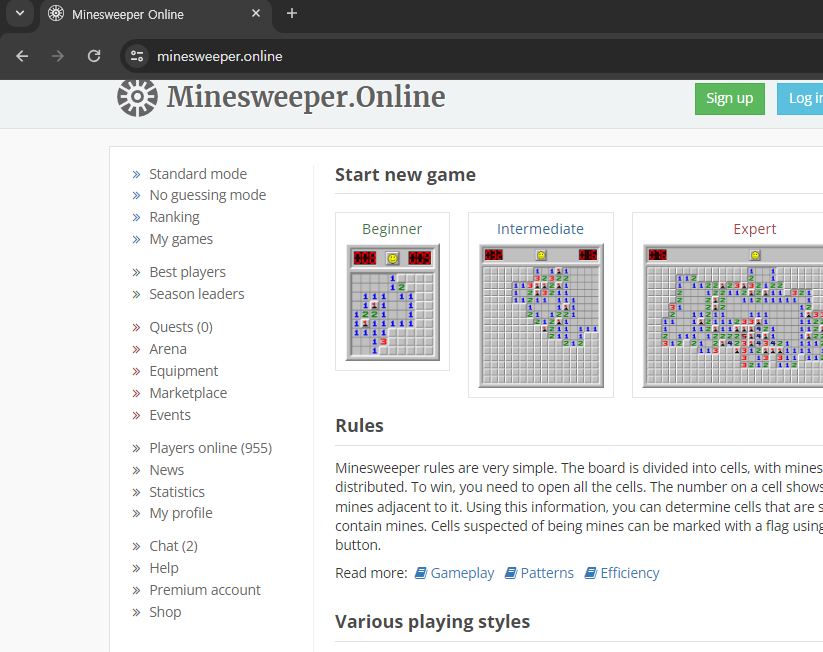Start an Expert game via its title
Viewport: 823px width, 652px height.
coord(755,229)
